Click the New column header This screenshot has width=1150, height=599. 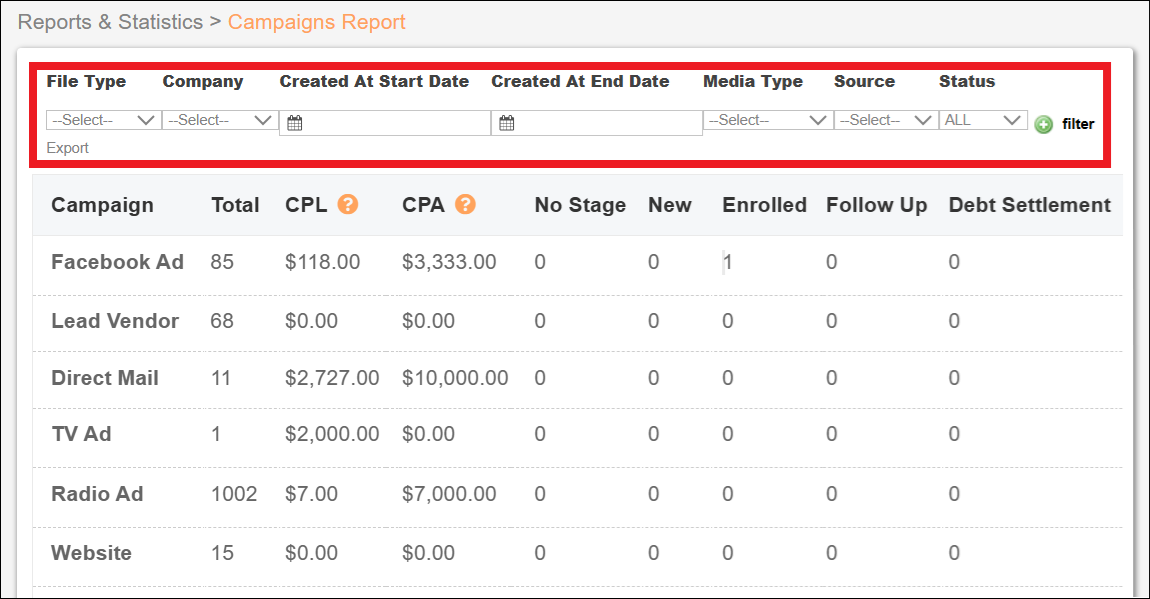(x=670, y=205)
